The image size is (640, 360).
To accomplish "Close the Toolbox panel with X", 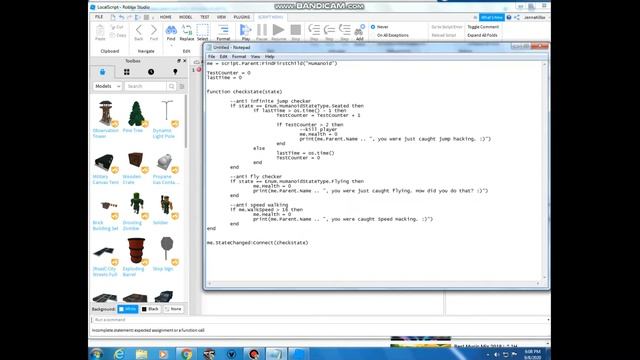I will [184, 61].
